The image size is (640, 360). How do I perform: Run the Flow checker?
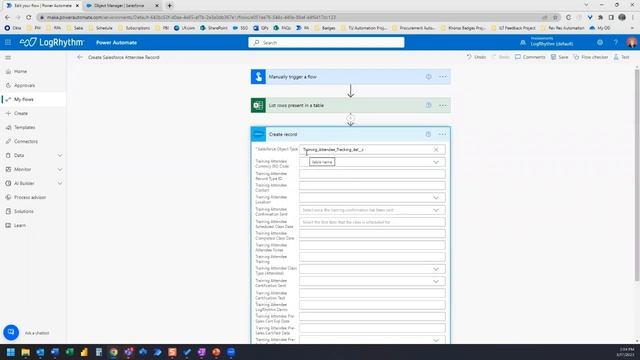pyautogui.click(x=591, y=57)
